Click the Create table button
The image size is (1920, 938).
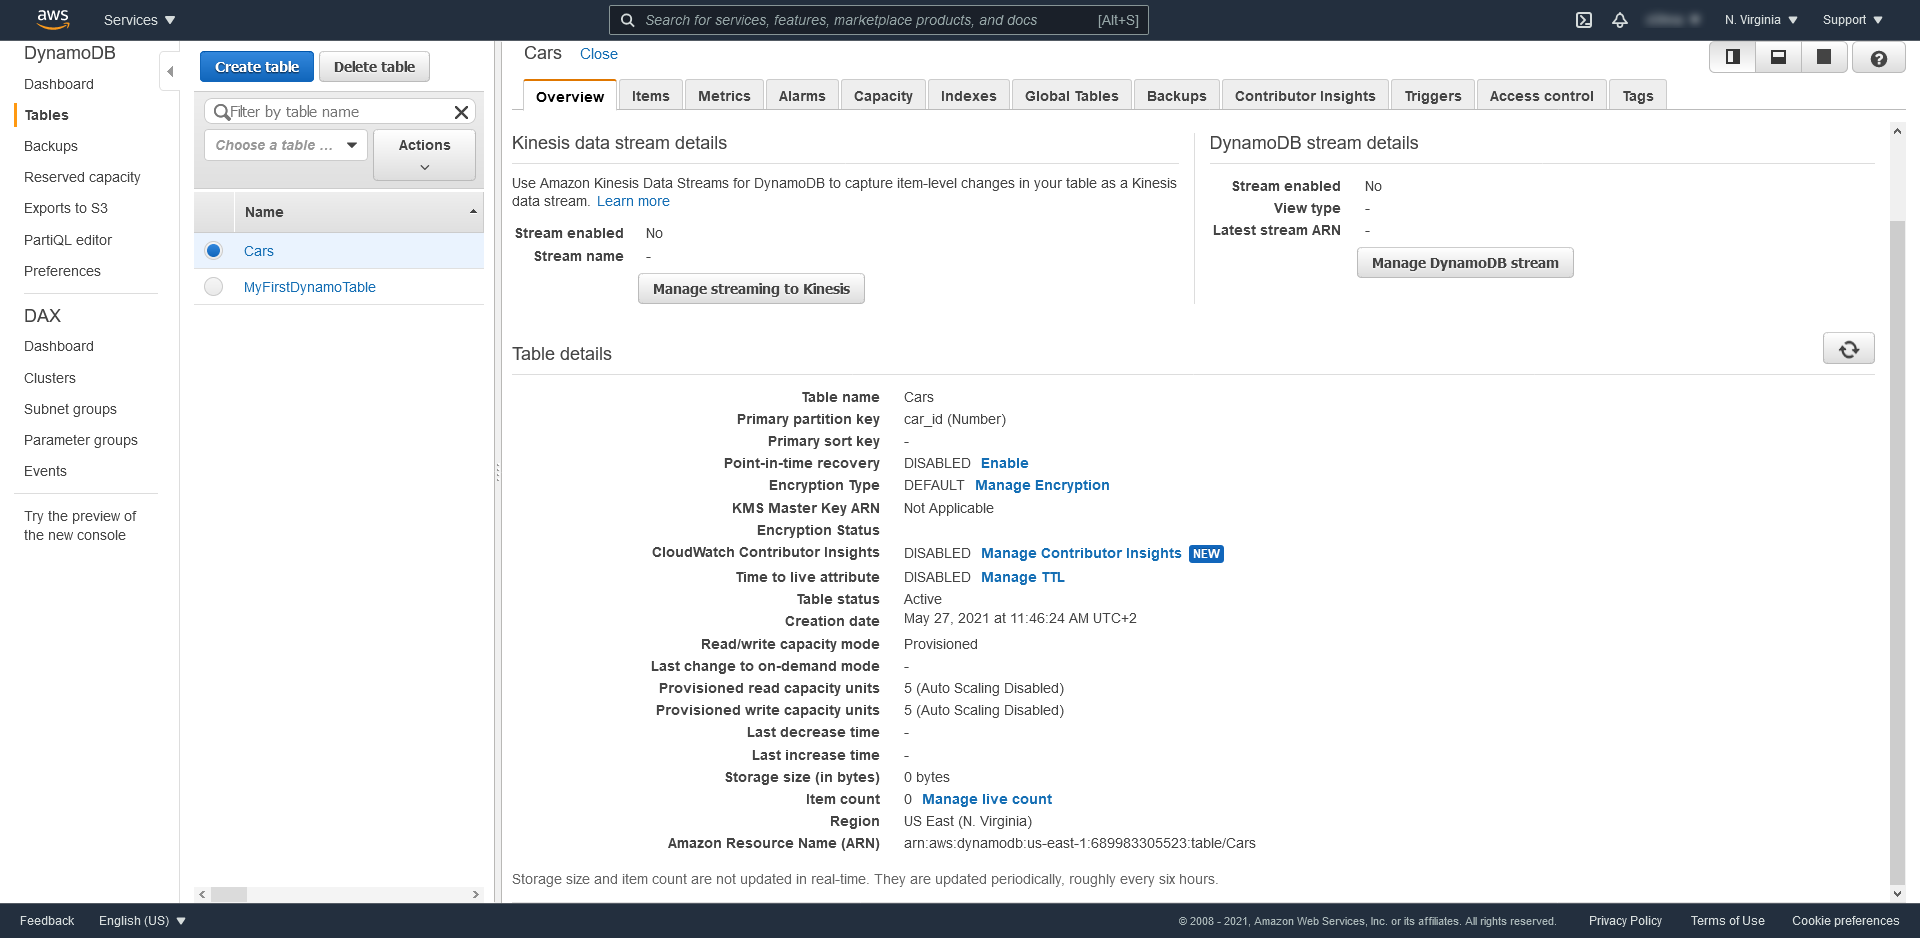(x=257, y=67)
